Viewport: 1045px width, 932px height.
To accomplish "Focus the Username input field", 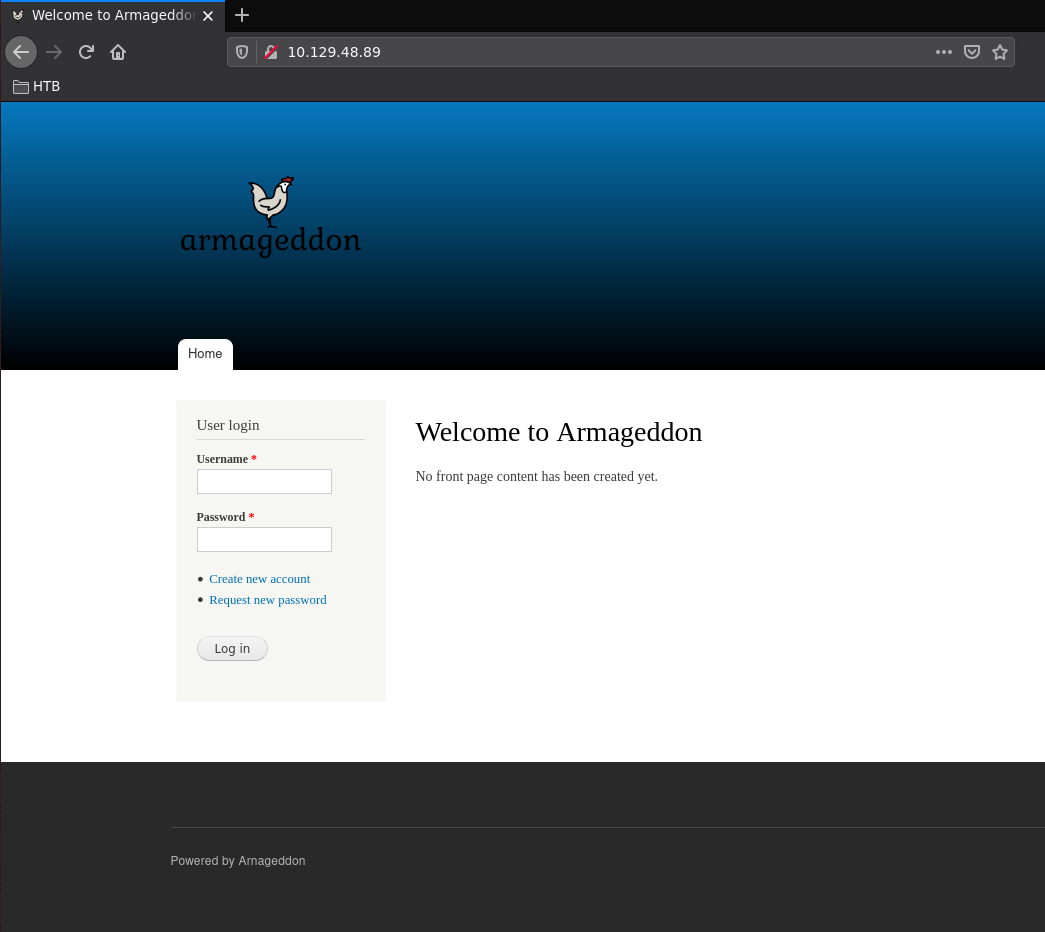I will (264, 481).
